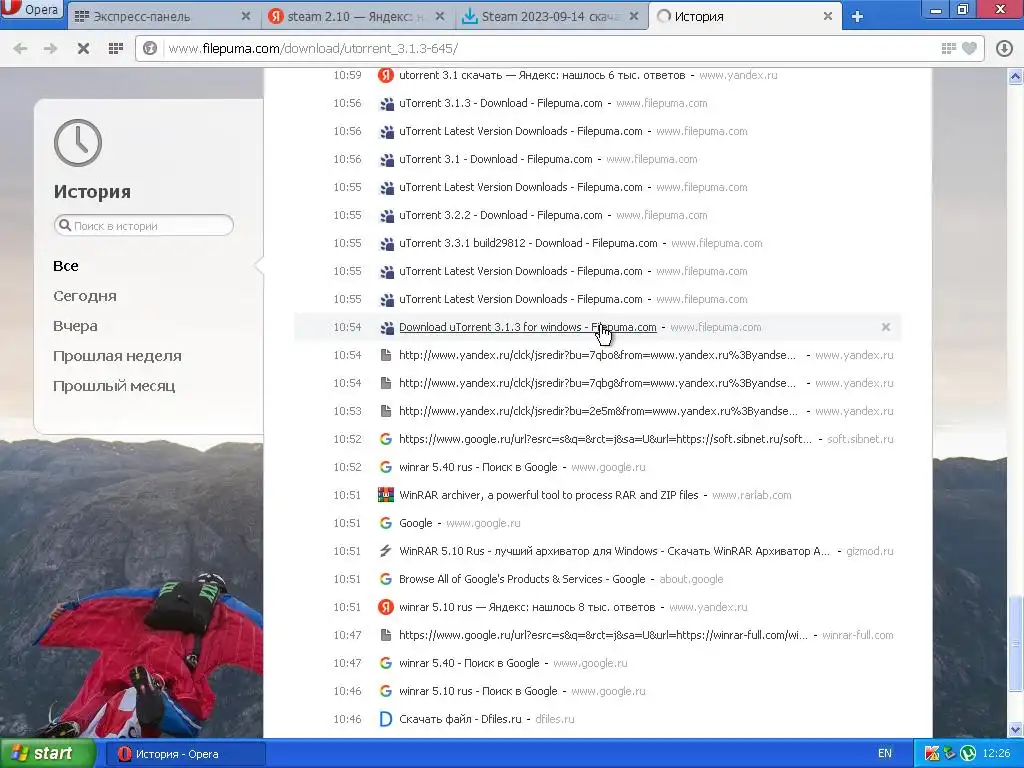The height and width of the screenshot is (768, 1024).
Task: Switch to the steam 2.10 Яндекс tab
Action: pyautogui.click(x=358, y=16)
